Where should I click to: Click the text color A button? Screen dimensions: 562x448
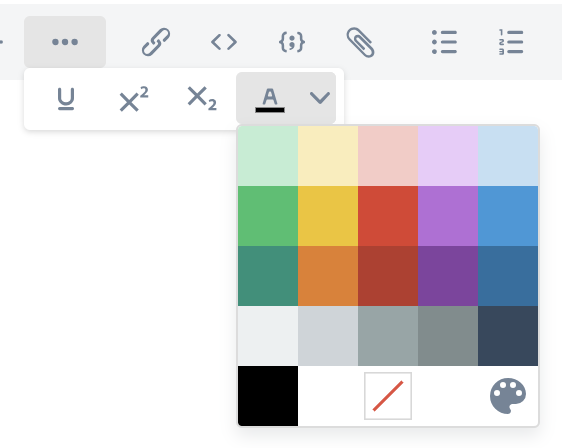270,100
